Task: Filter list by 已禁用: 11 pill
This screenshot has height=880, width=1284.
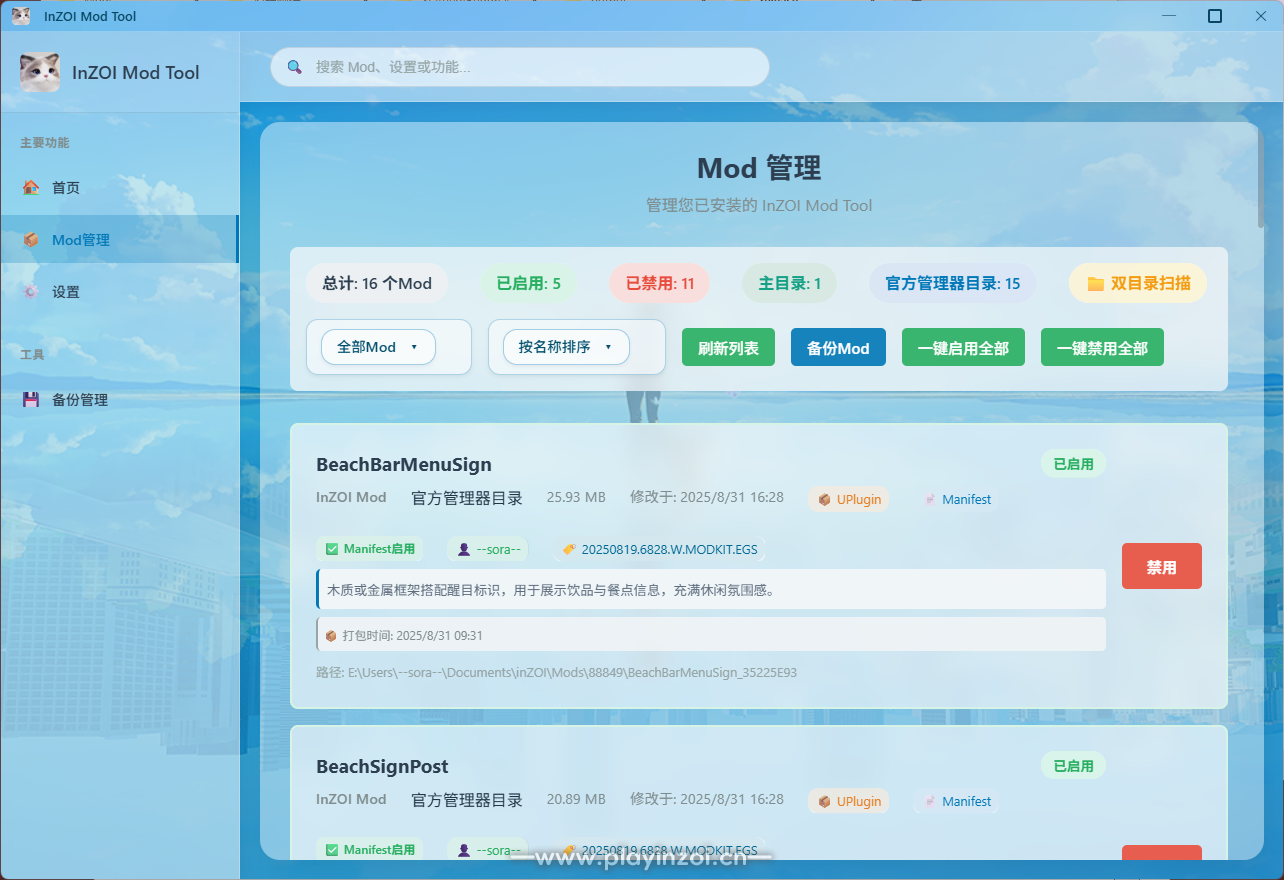Action: (x=659, y=283)
